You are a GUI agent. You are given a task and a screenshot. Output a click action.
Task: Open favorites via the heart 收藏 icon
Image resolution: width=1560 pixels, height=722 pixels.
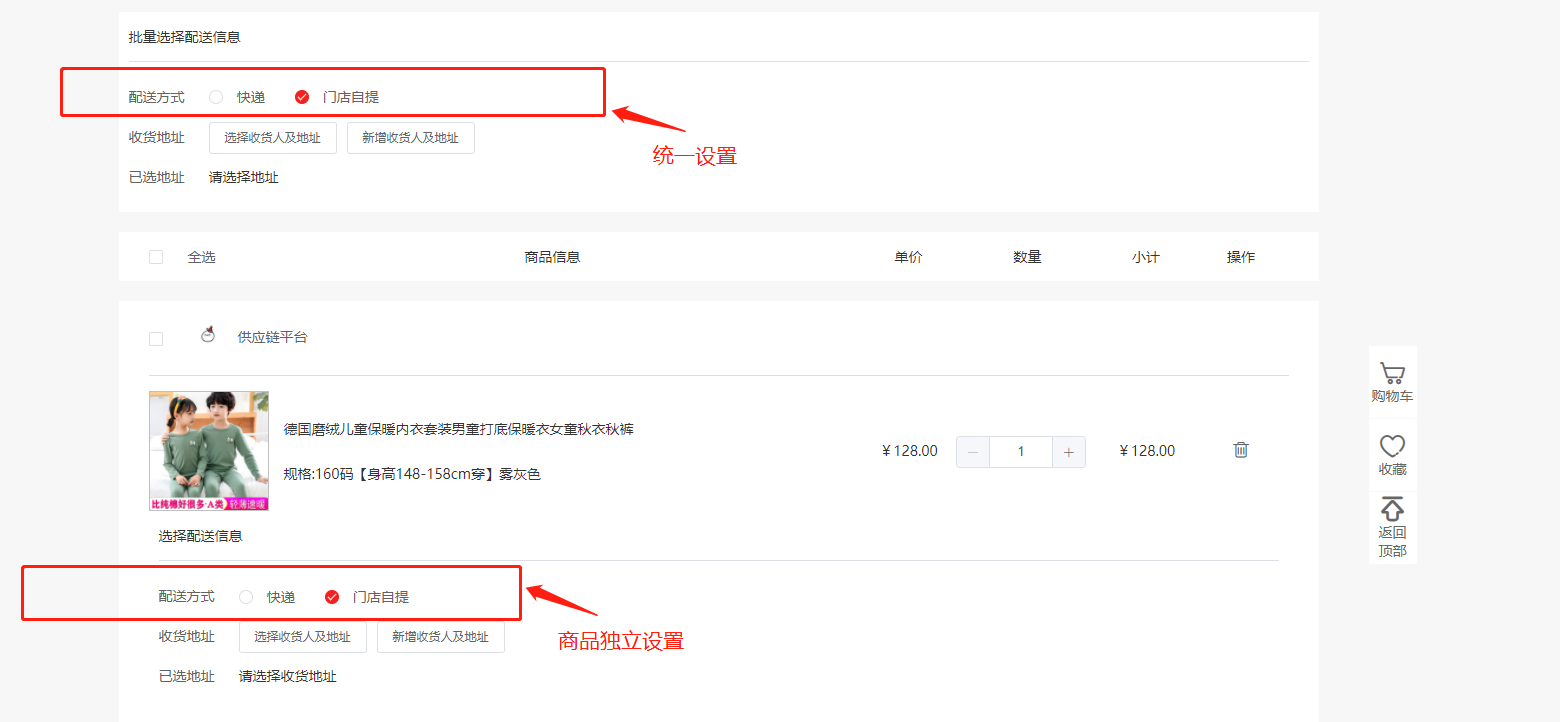coord(1392,446)
